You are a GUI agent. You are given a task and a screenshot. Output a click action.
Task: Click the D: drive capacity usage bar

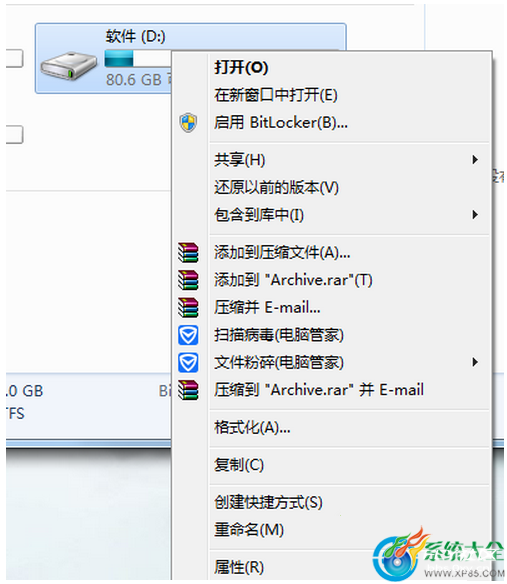pyautogui.click(x=138, y=59)
